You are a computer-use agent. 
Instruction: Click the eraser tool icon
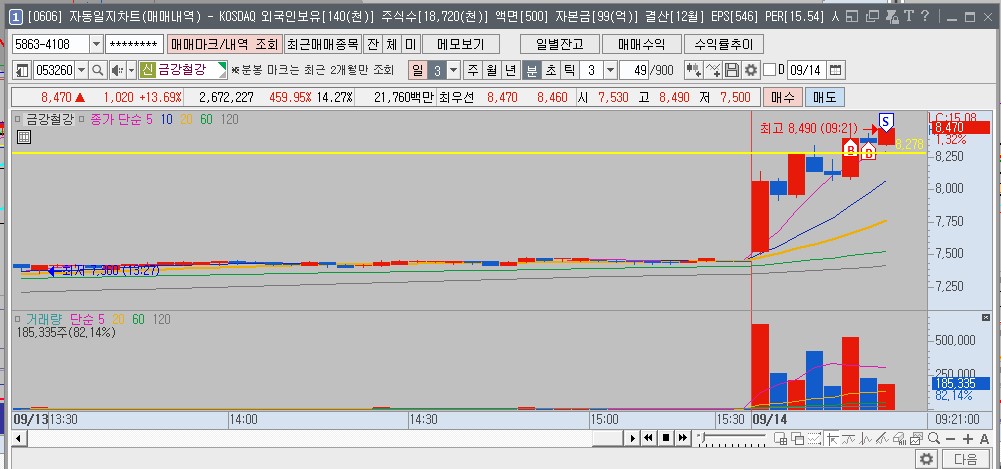click(x=899, y=438)
